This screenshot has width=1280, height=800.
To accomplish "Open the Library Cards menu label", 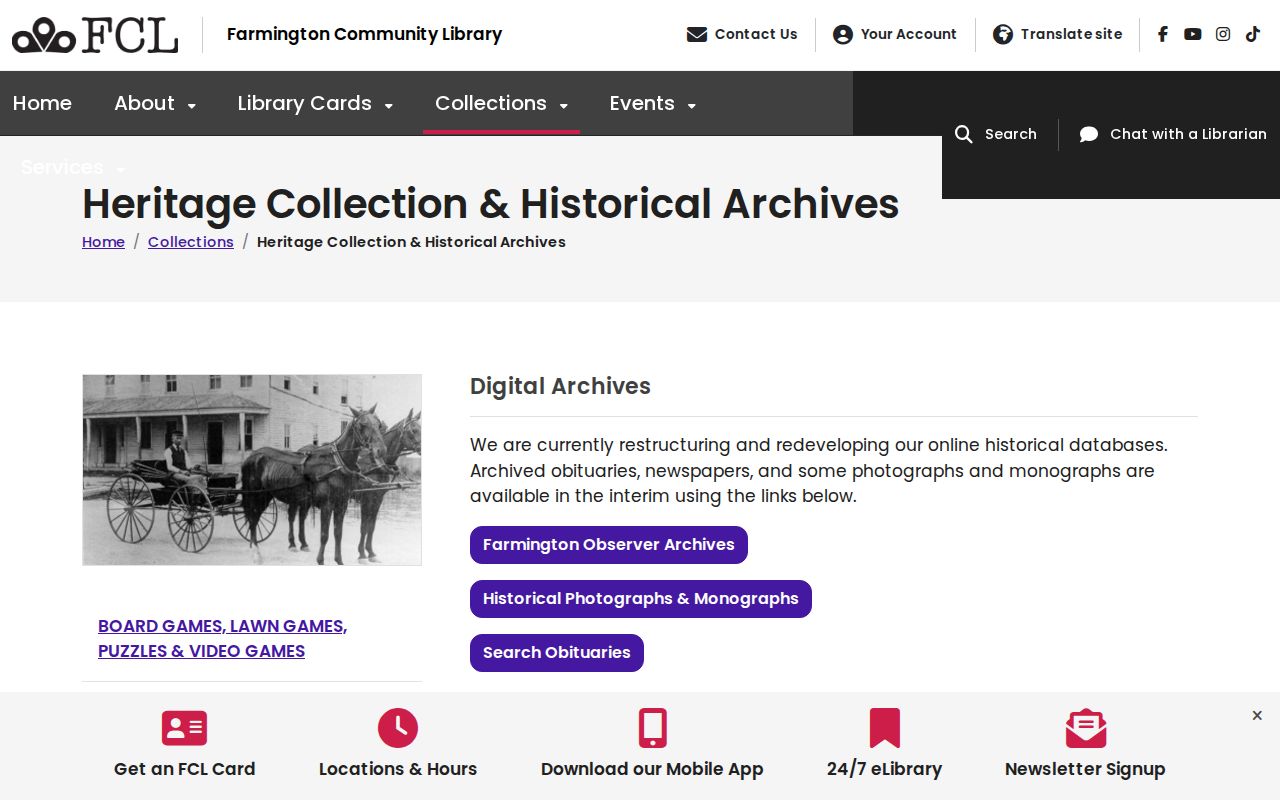I will (x=304, y=103).
